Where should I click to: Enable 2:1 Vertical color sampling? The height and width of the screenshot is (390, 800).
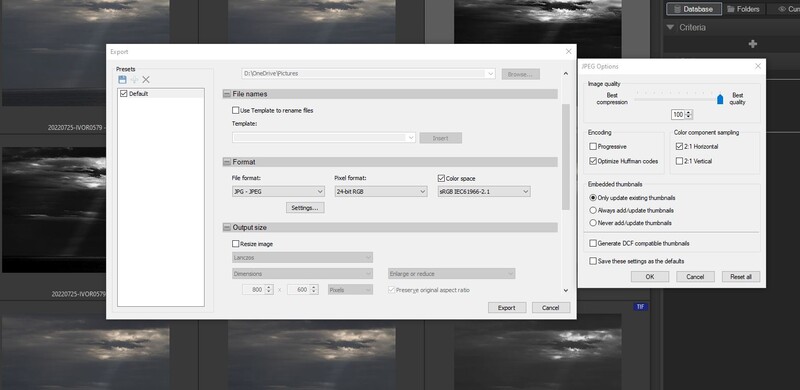tap(679, 161)
